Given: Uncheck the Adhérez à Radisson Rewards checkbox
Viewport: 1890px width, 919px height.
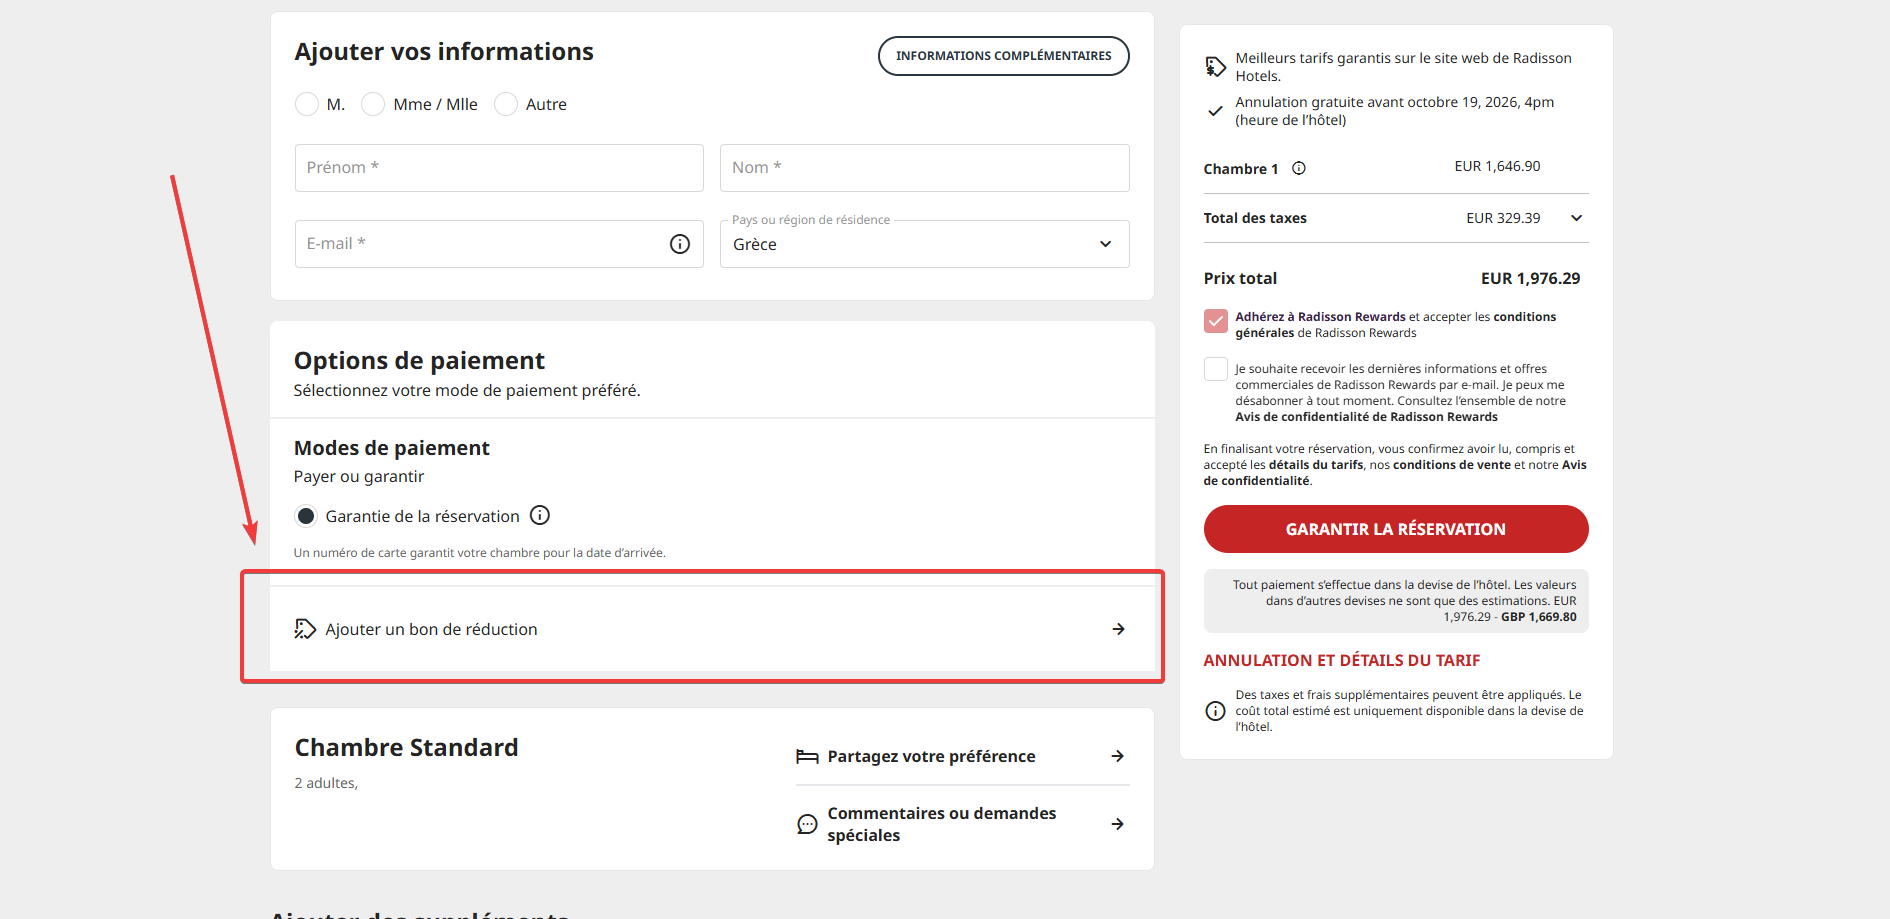Looking at the screenshot, I should (1216, 321).
